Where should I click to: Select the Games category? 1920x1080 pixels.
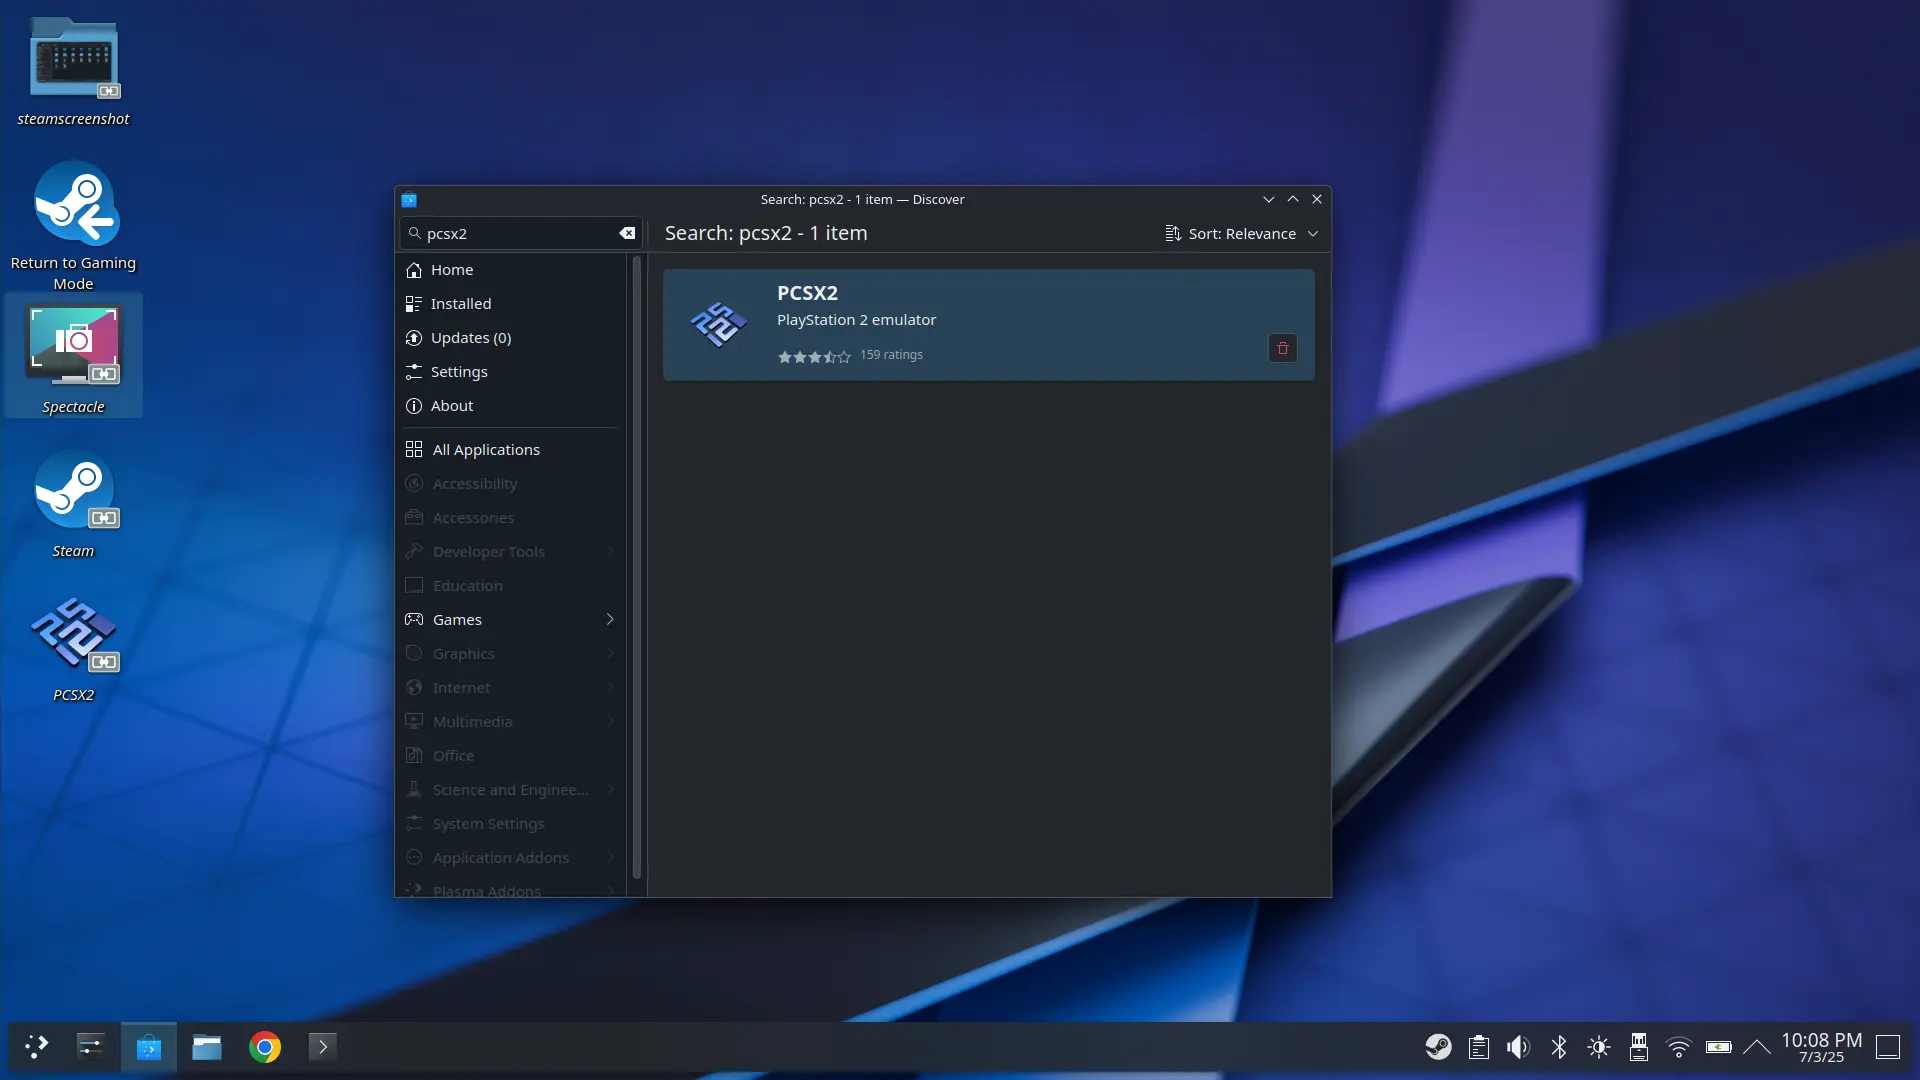(x=512, y=620)
